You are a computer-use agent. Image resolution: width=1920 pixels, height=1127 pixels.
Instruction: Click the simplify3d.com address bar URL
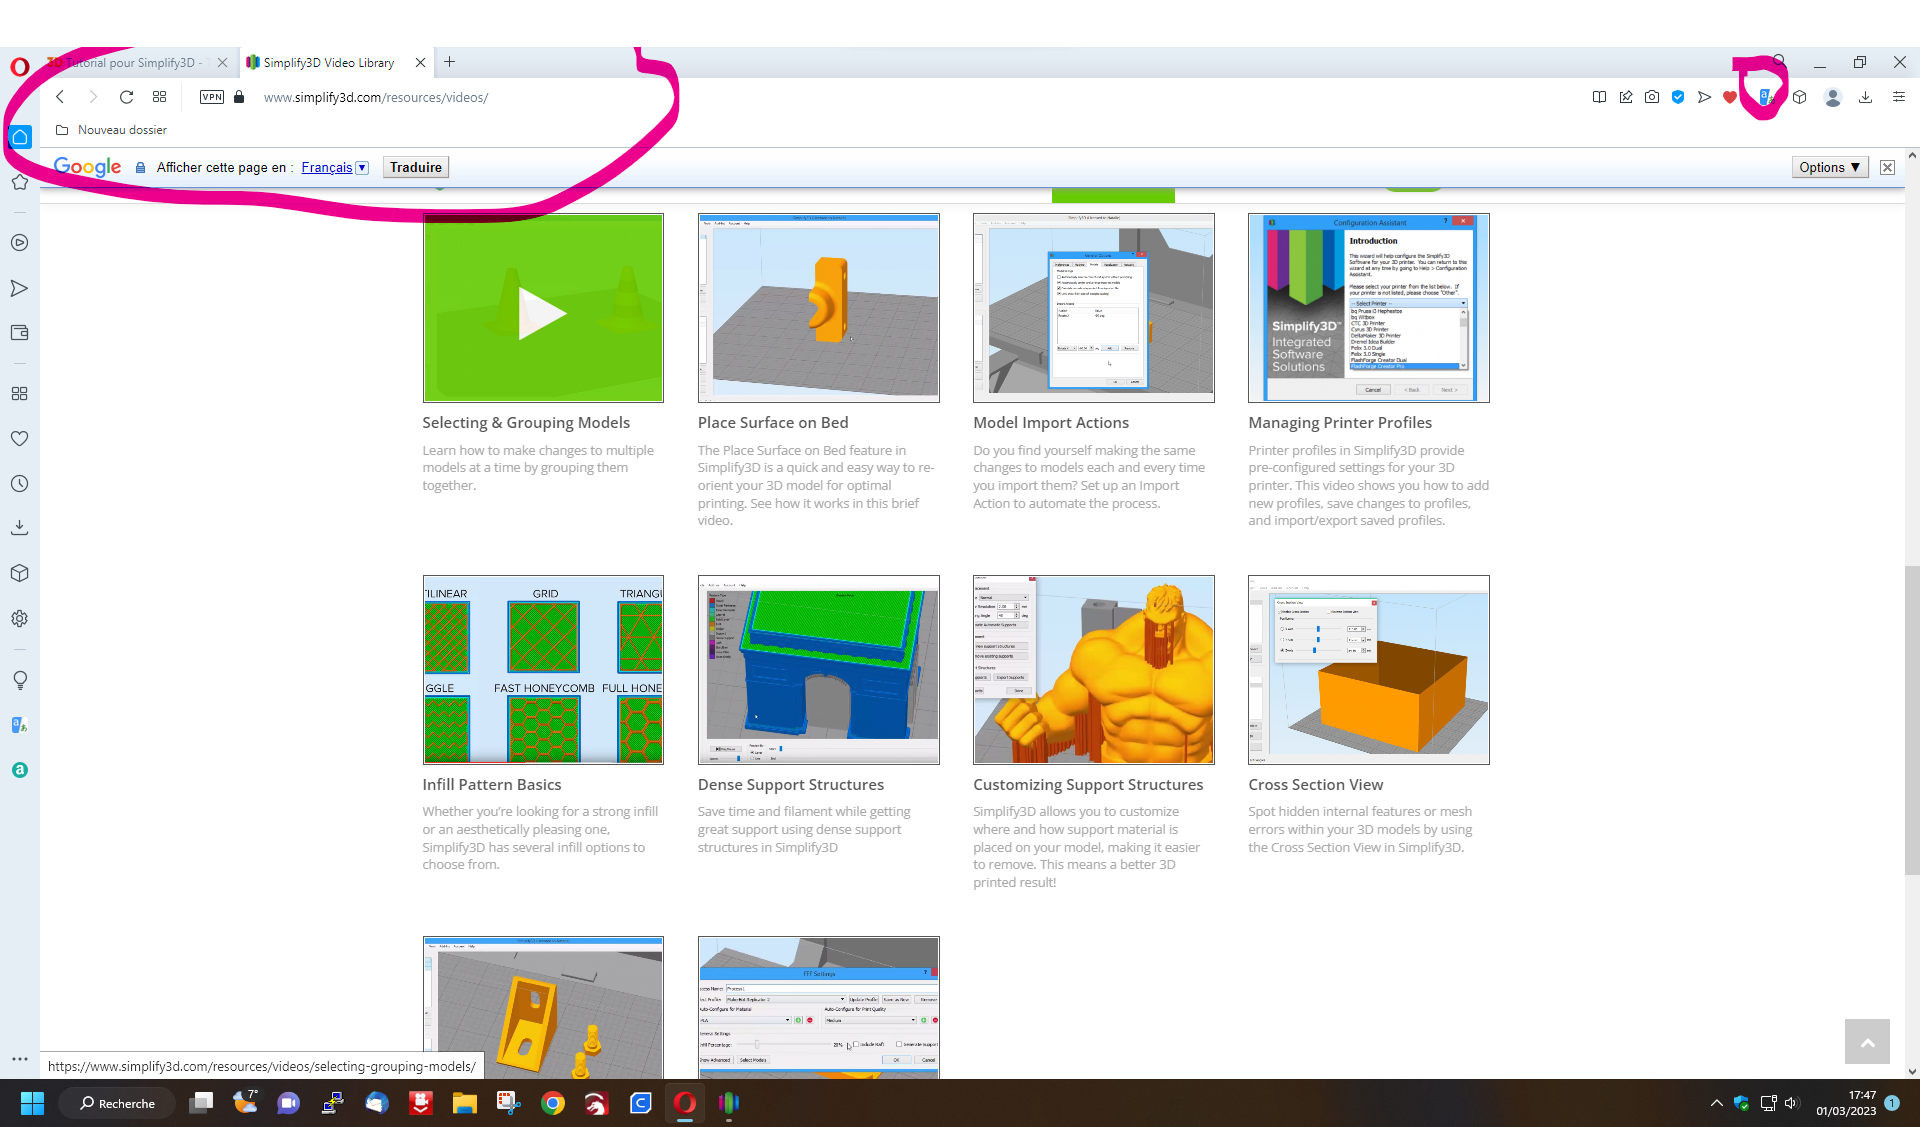pos(376,97)
